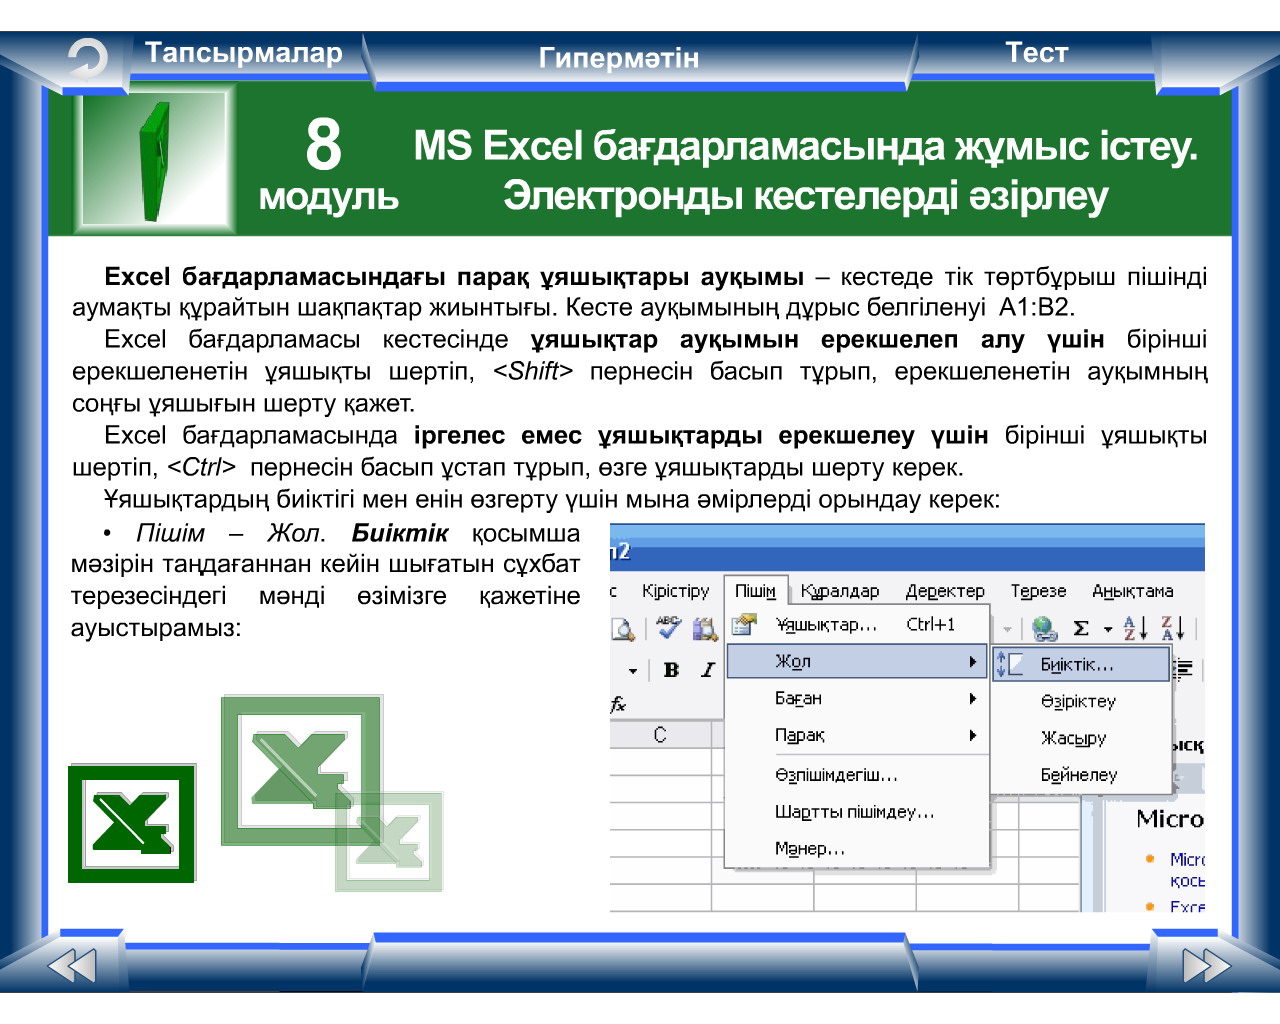Click the return arrow icon at top left
The height and width of the screenshot is (1024, 1280).
(88, 59)
